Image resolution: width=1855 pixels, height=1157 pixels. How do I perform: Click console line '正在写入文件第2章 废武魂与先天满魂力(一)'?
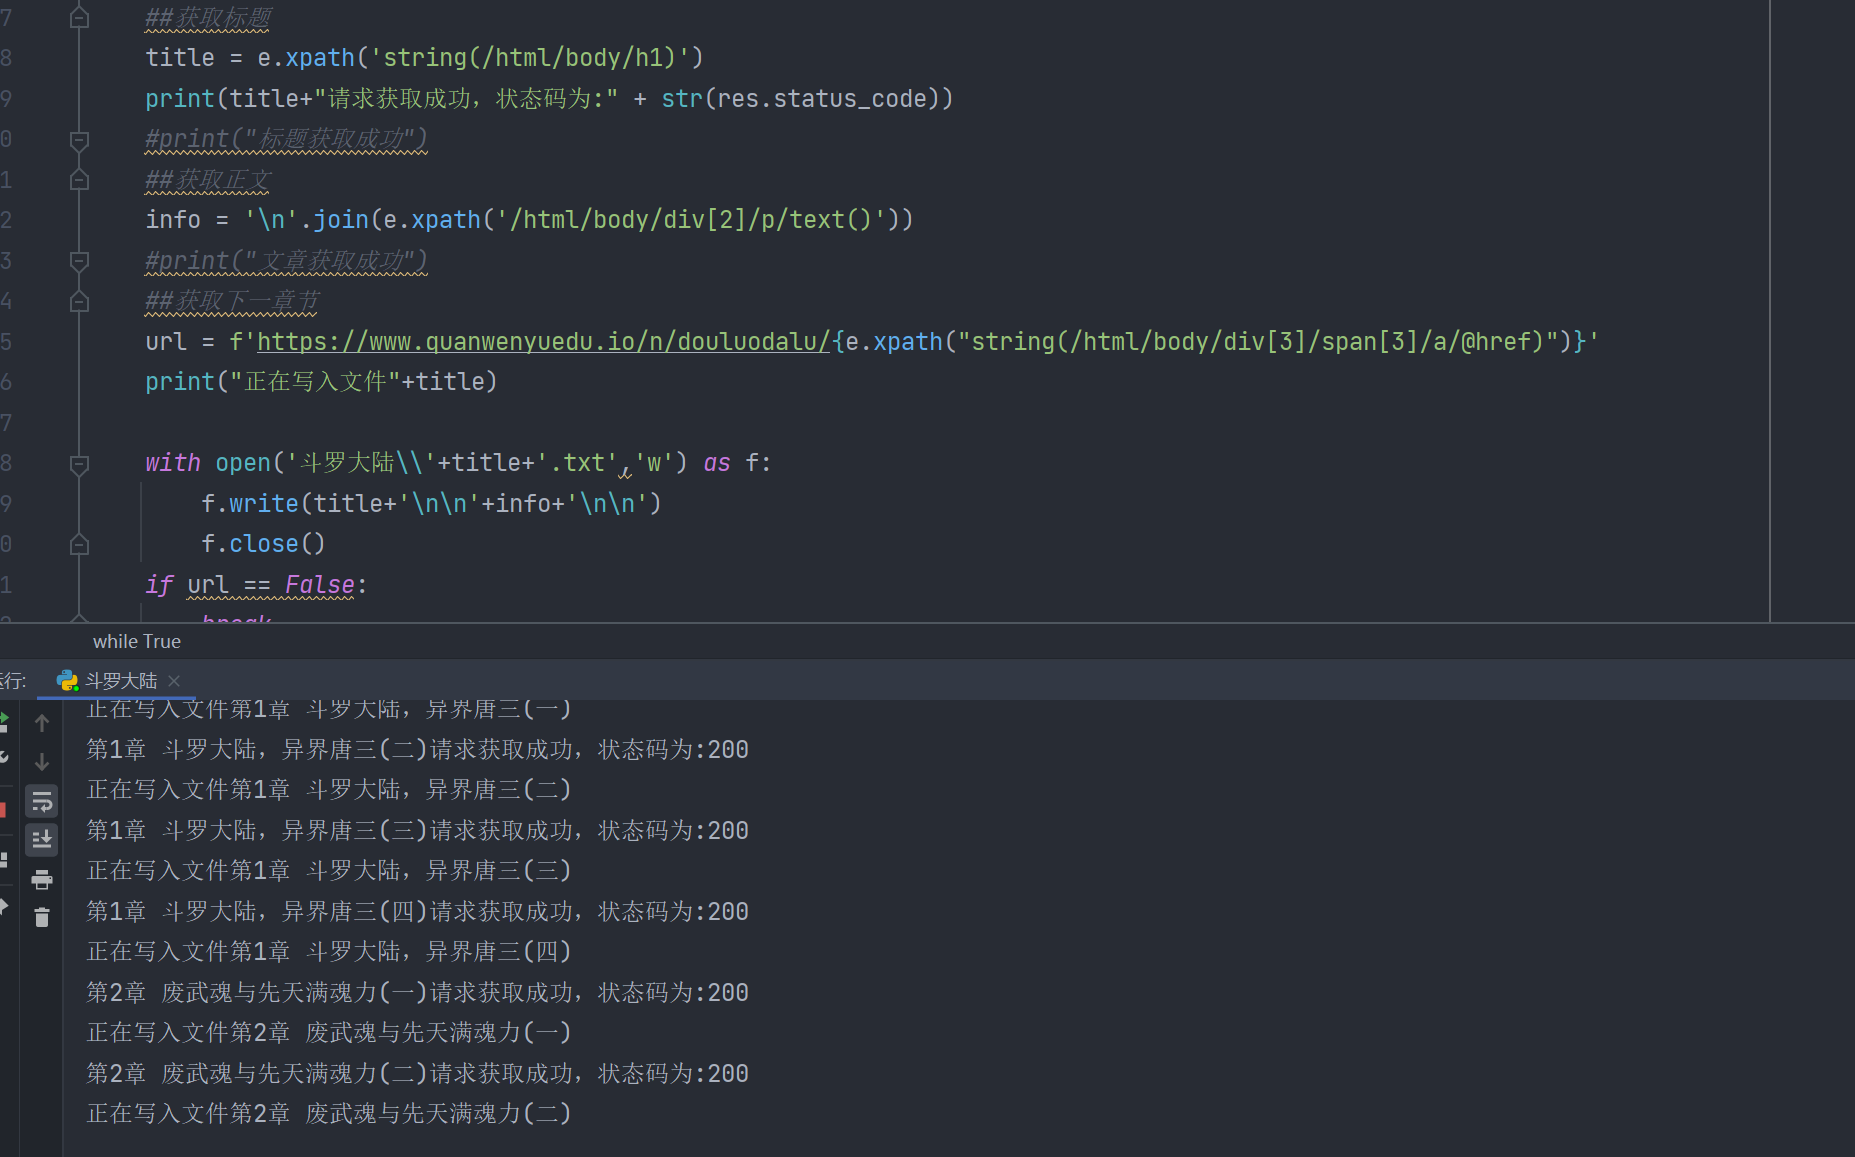pos(329,1033)
